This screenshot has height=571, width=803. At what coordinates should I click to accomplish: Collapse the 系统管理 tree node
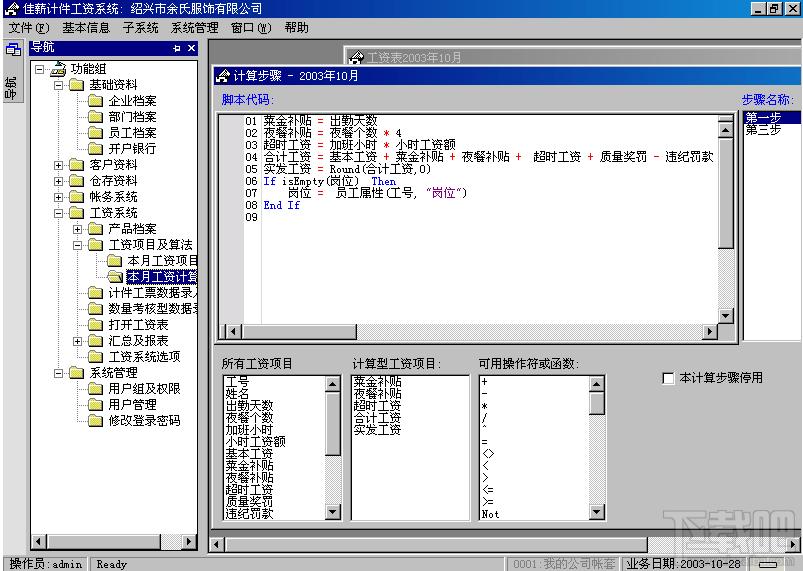[58, 373]
